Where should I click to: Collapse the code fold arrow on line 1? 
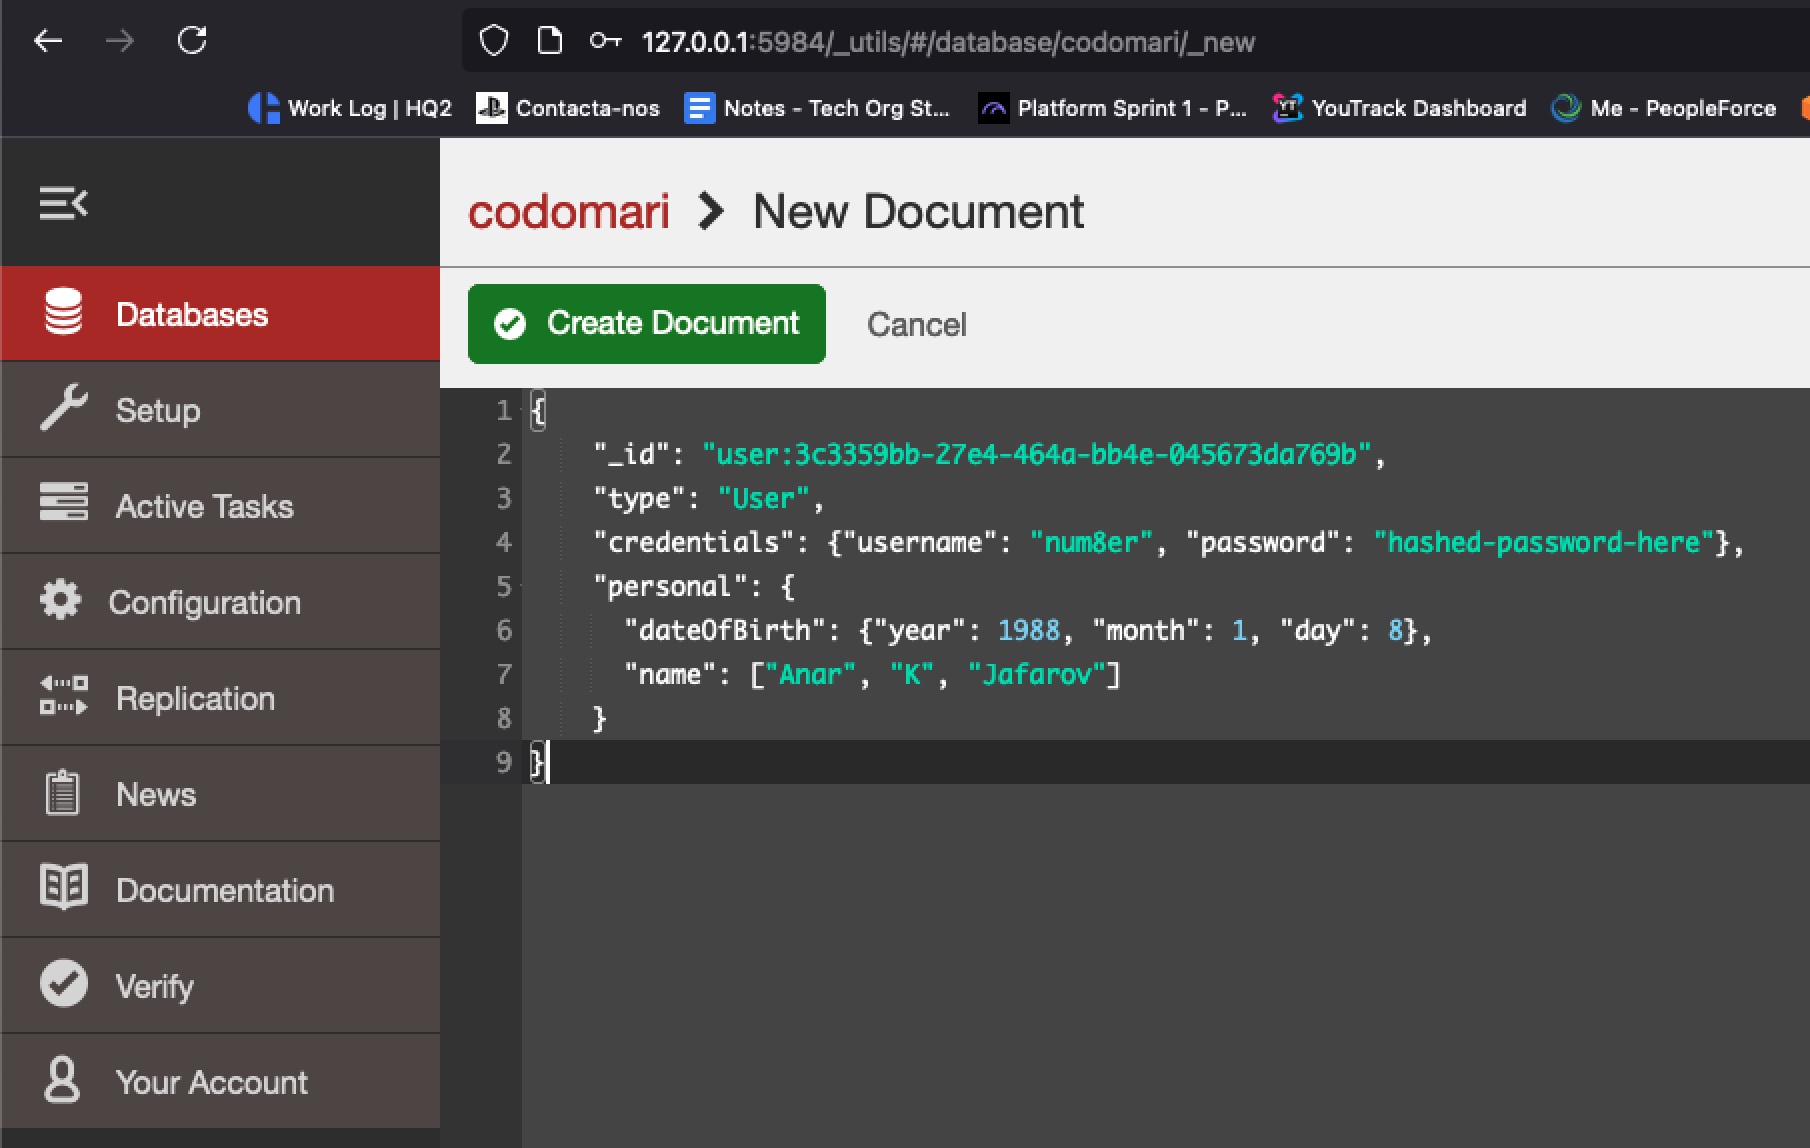tap(524, 410)
